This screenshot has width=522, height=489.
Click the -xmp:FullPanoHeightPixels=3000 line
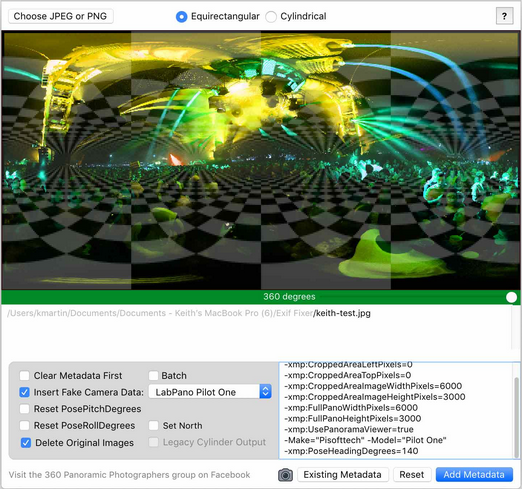pos(353,418)
